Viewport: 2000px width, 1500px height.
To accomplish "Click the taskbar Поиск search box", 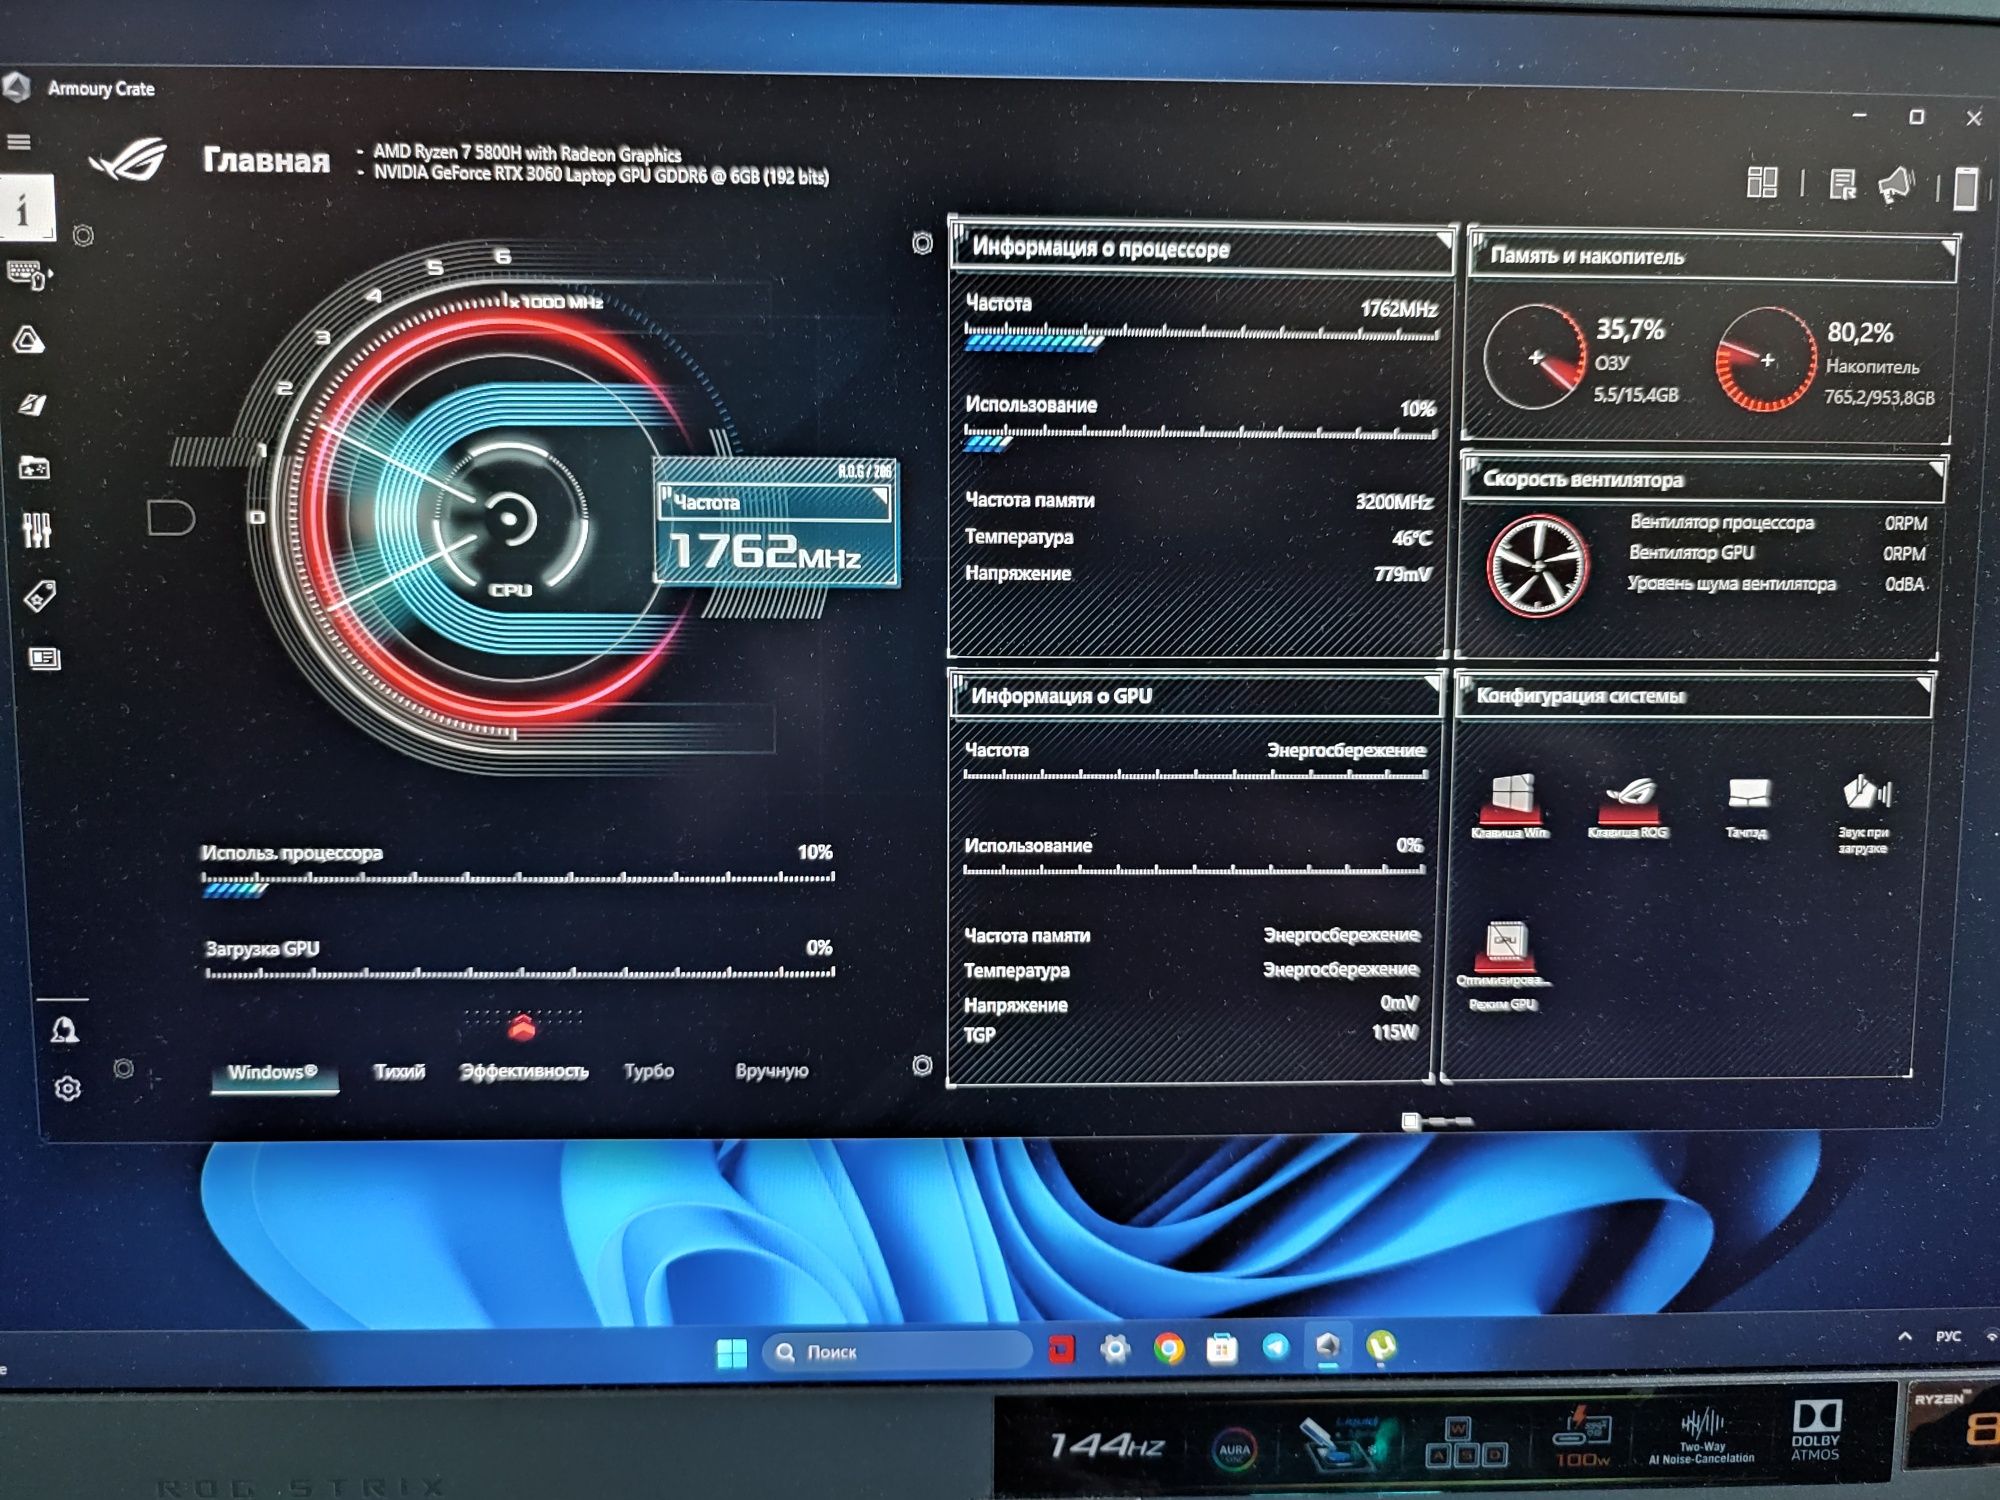I will pos(895,1352).
